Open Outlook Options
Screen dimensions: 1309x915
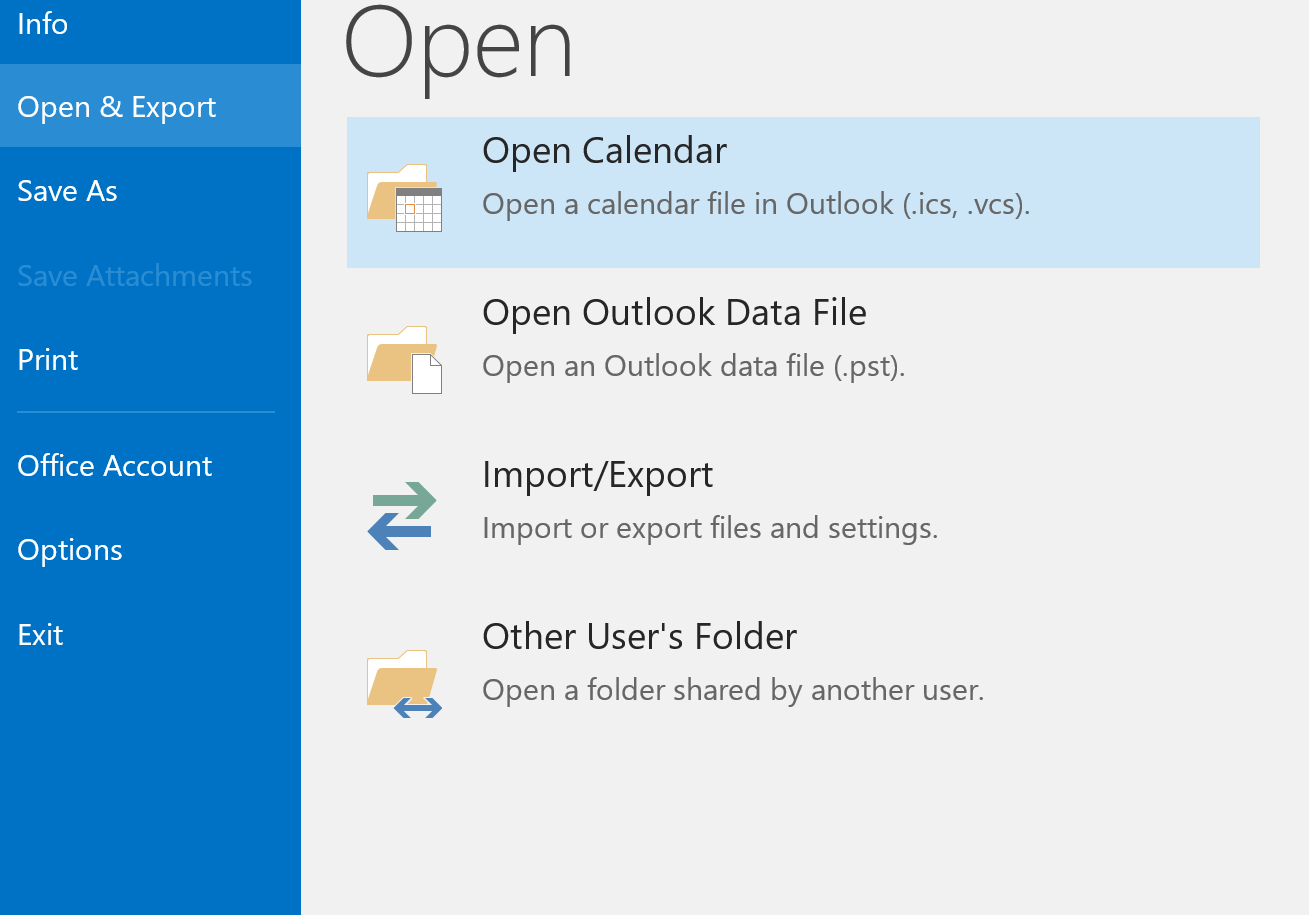click(69, 549)
